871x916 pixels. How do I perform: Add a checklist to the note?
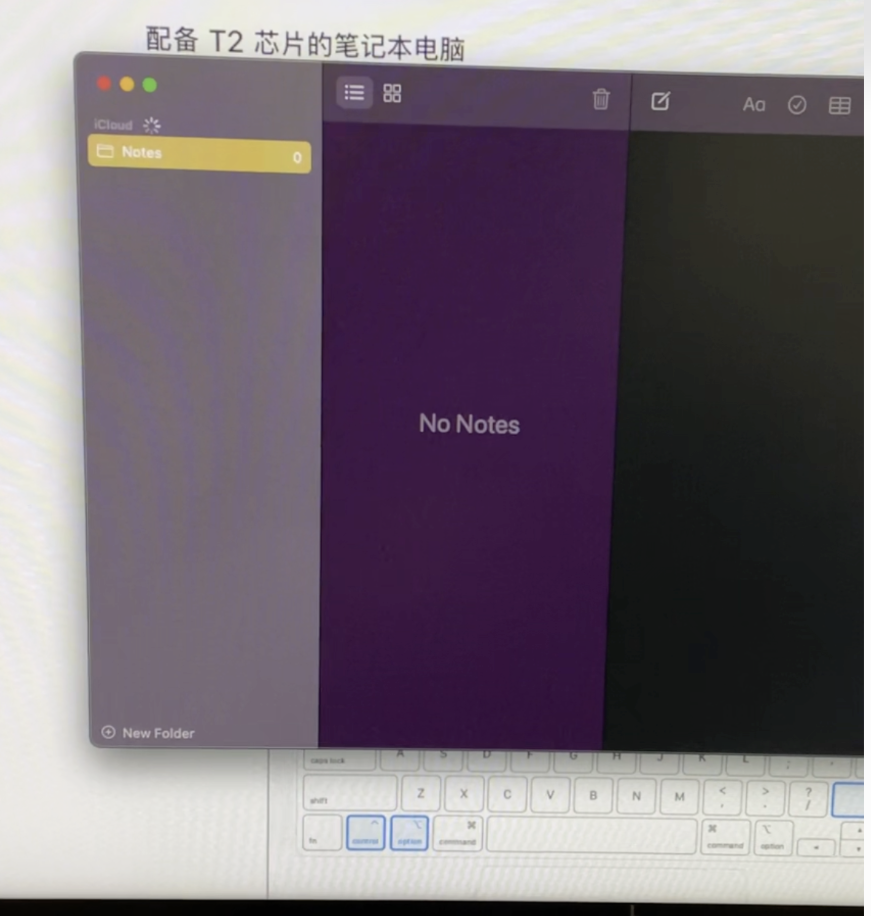coord(797,105)
